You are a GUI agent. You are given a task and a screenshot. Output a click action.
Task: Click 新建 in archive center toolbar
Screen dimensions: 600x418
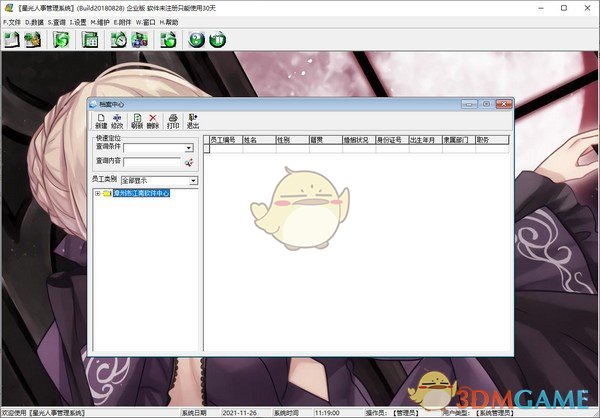point(101,121)
